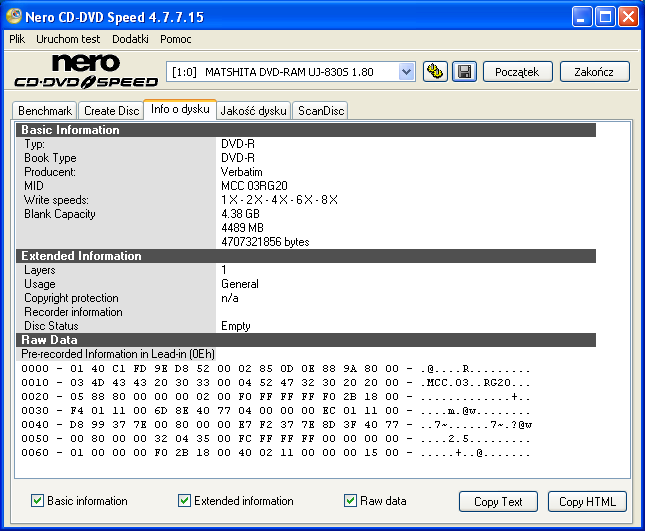Click the Producent value Verbatim
The image size is (645, 531).
(x=241, y=172)
